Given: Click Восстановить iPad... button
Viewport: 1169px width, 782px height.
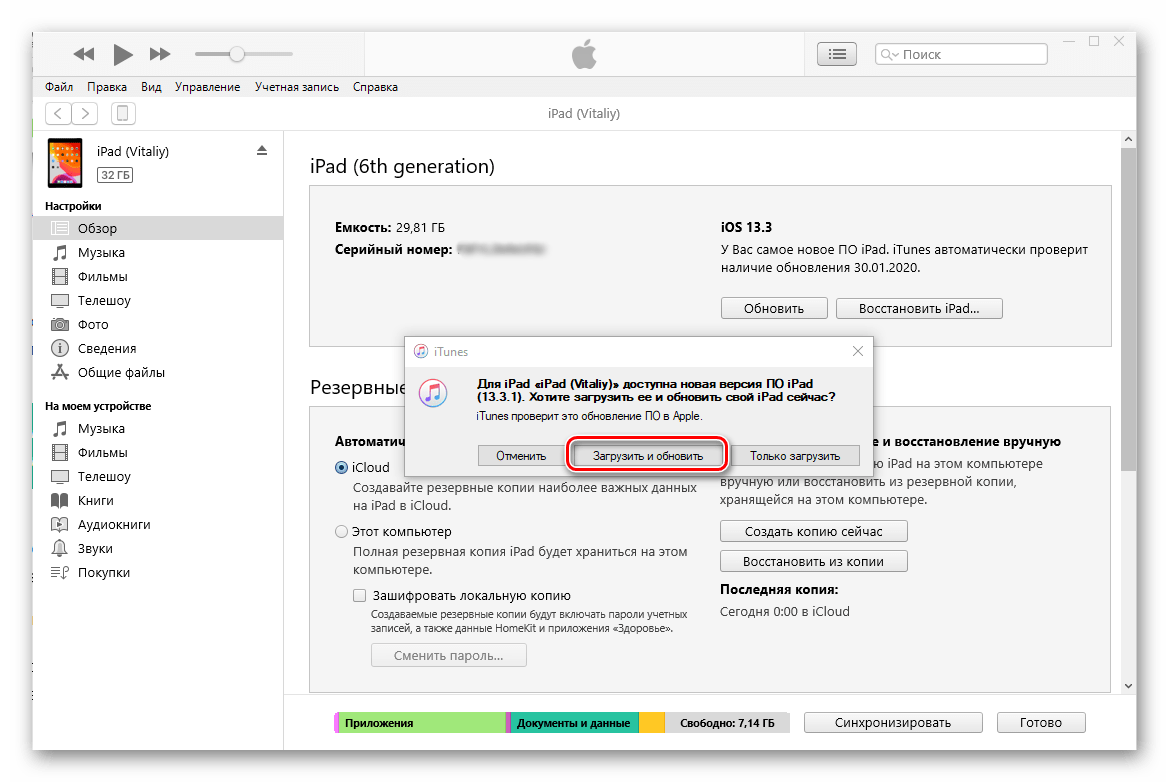Looking at the screenshot, I should coord(919,309).
